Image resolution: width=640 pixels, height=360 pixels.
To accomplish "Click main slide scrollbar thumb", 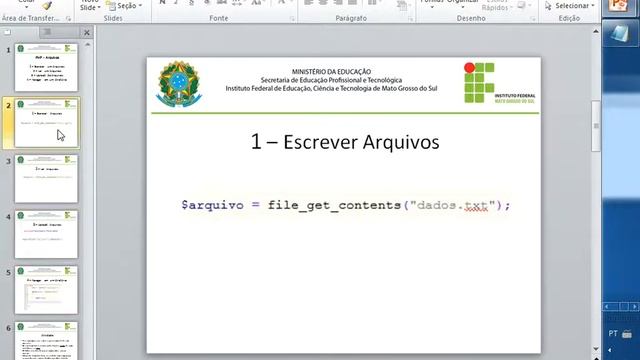I will [x=596, y=126].
